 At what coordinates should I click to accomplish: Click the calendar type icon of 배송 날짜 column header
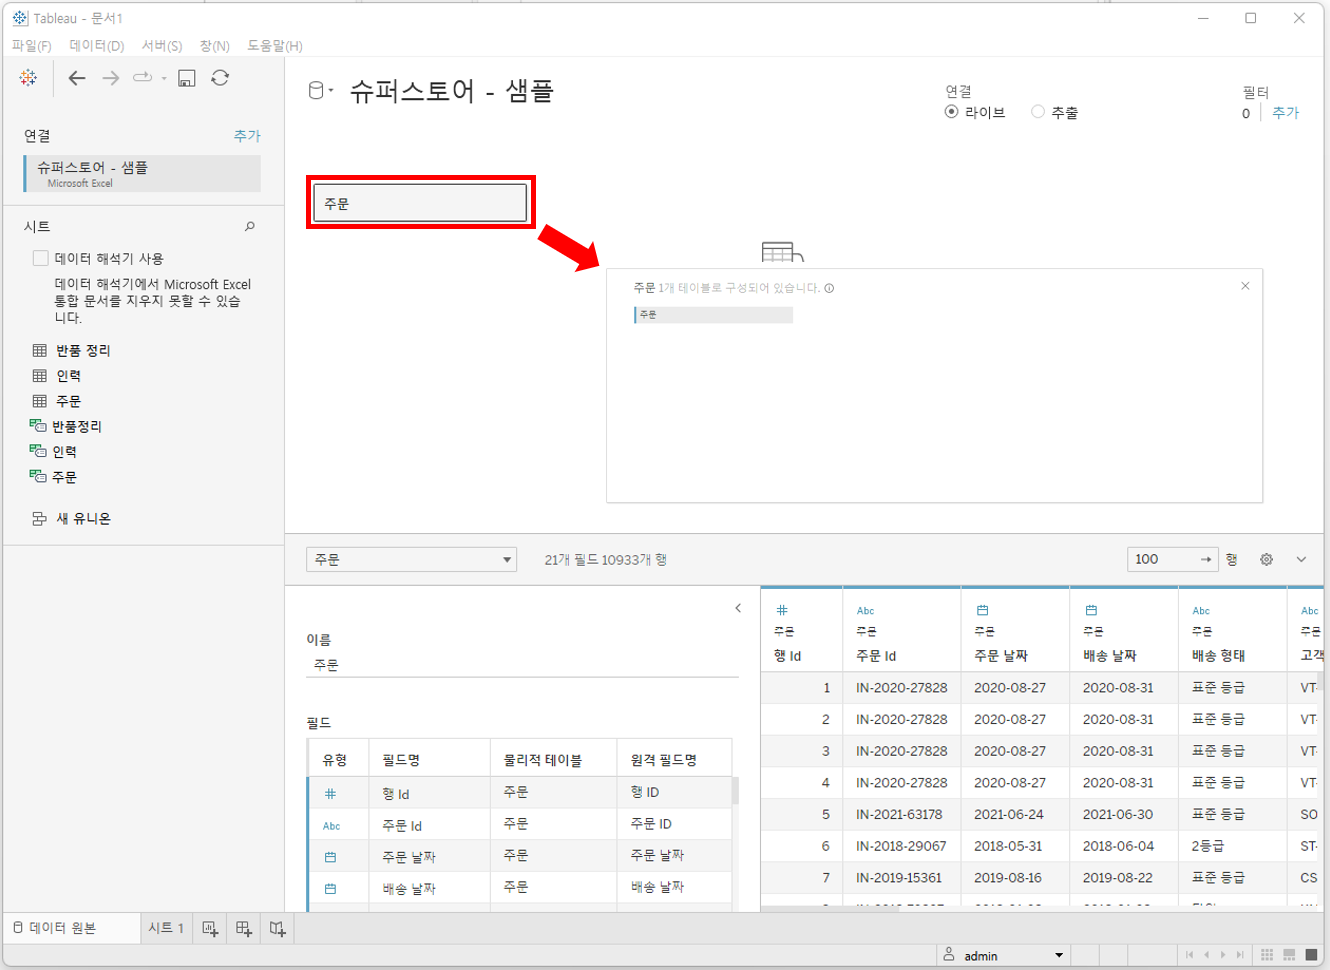tap(1091, 610)
